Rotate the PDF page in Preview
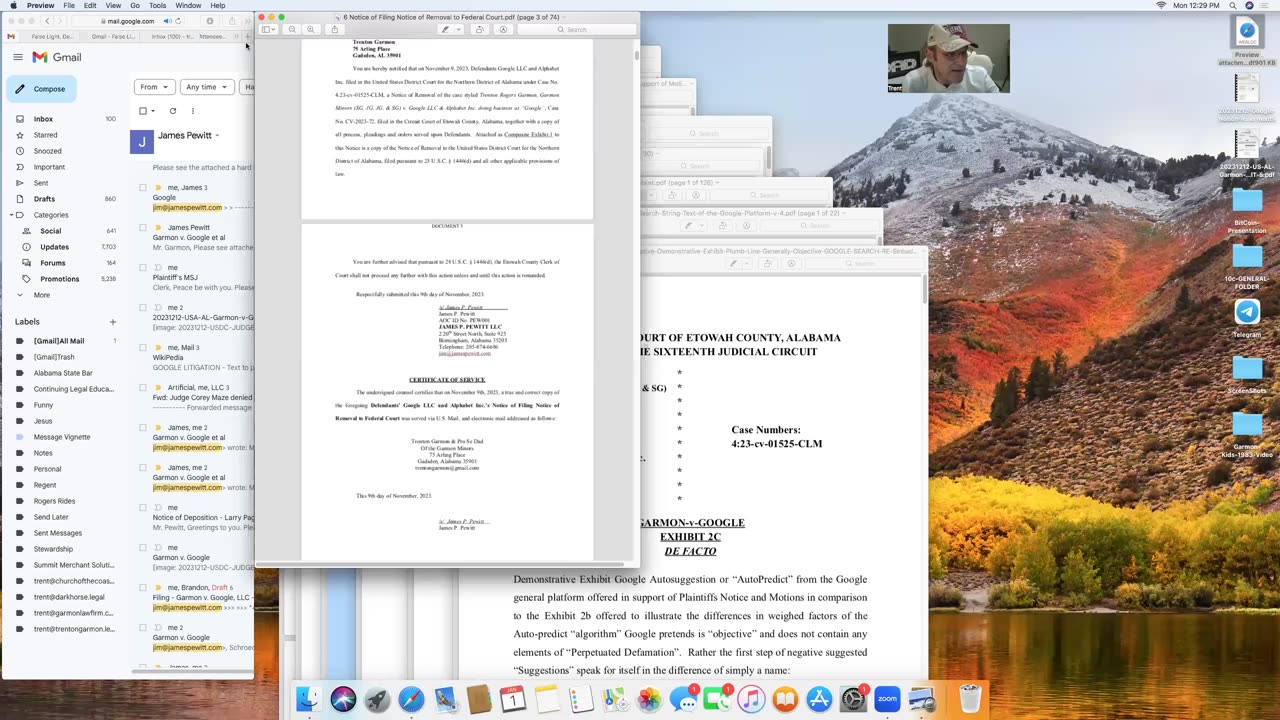 (x=479, y=30)
